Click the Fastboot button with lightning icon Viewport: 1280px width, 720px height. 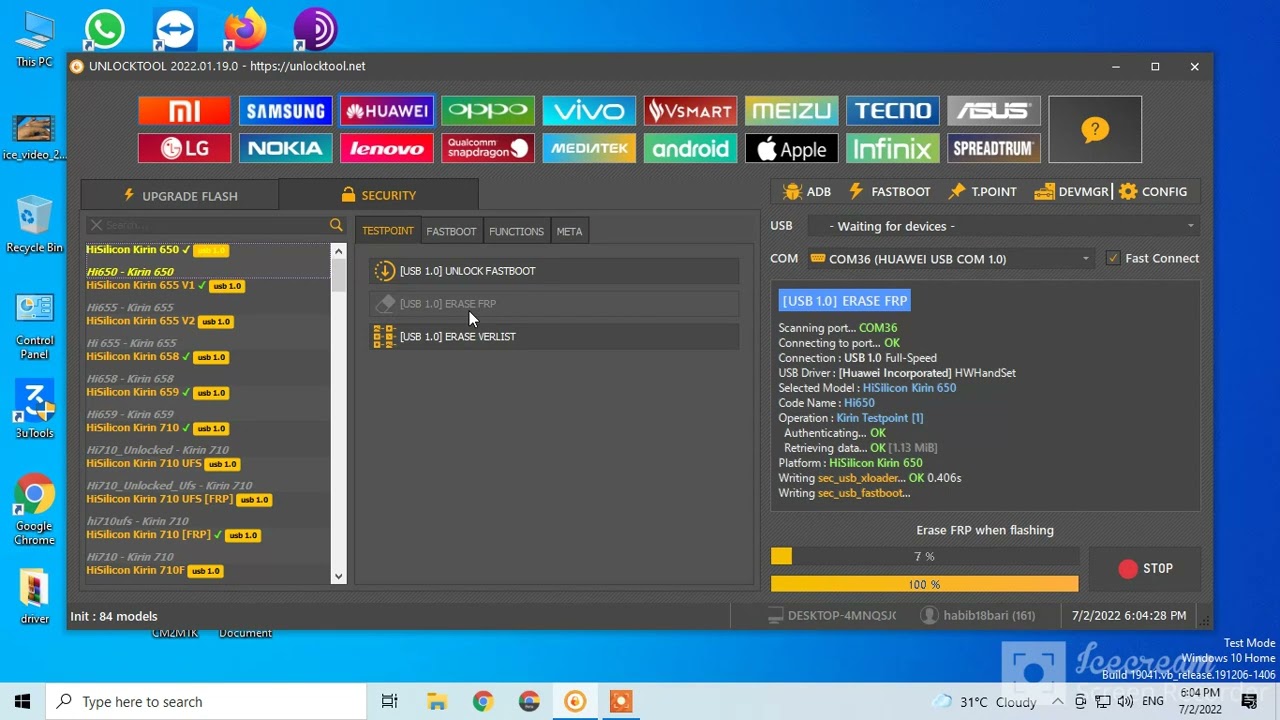[x=889, y=192]
